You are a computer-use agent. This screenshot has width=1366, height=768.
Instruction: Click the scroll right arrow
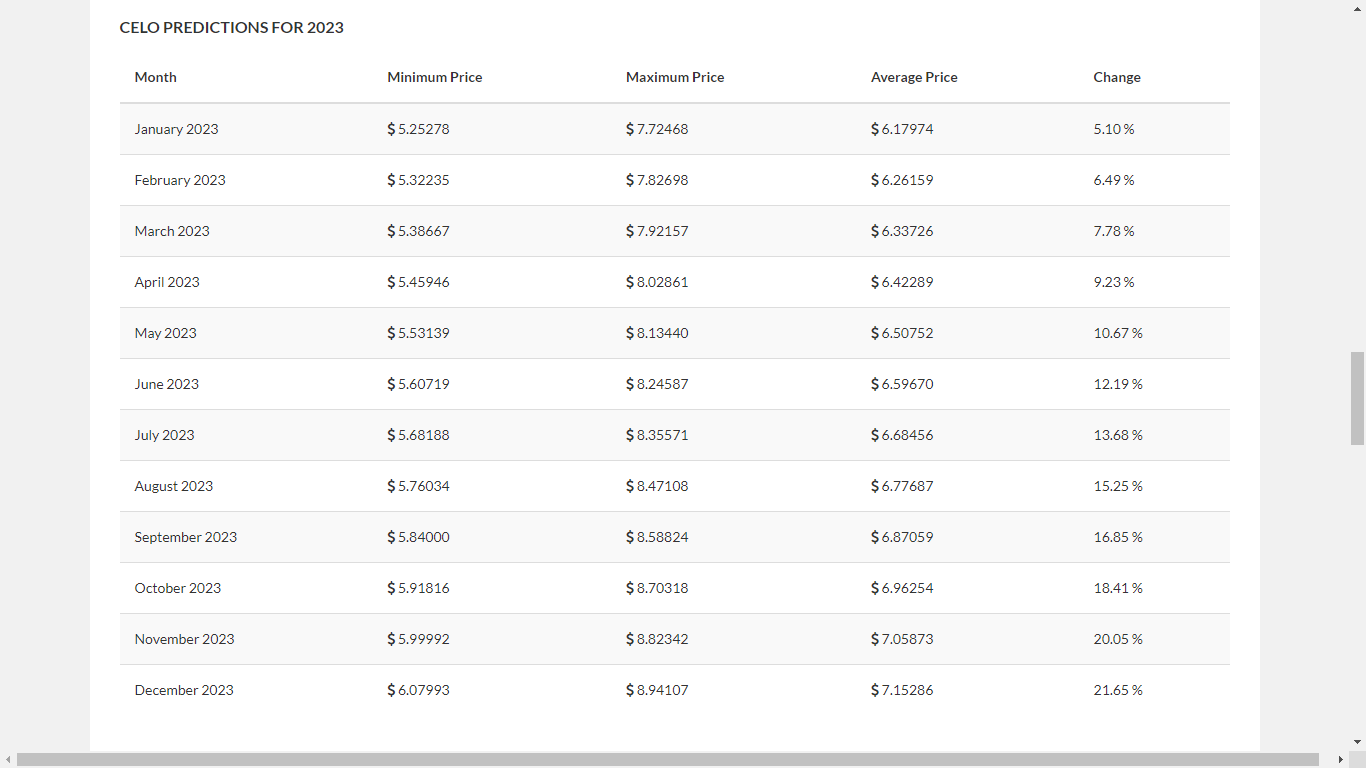click(x=1340, y=760)
